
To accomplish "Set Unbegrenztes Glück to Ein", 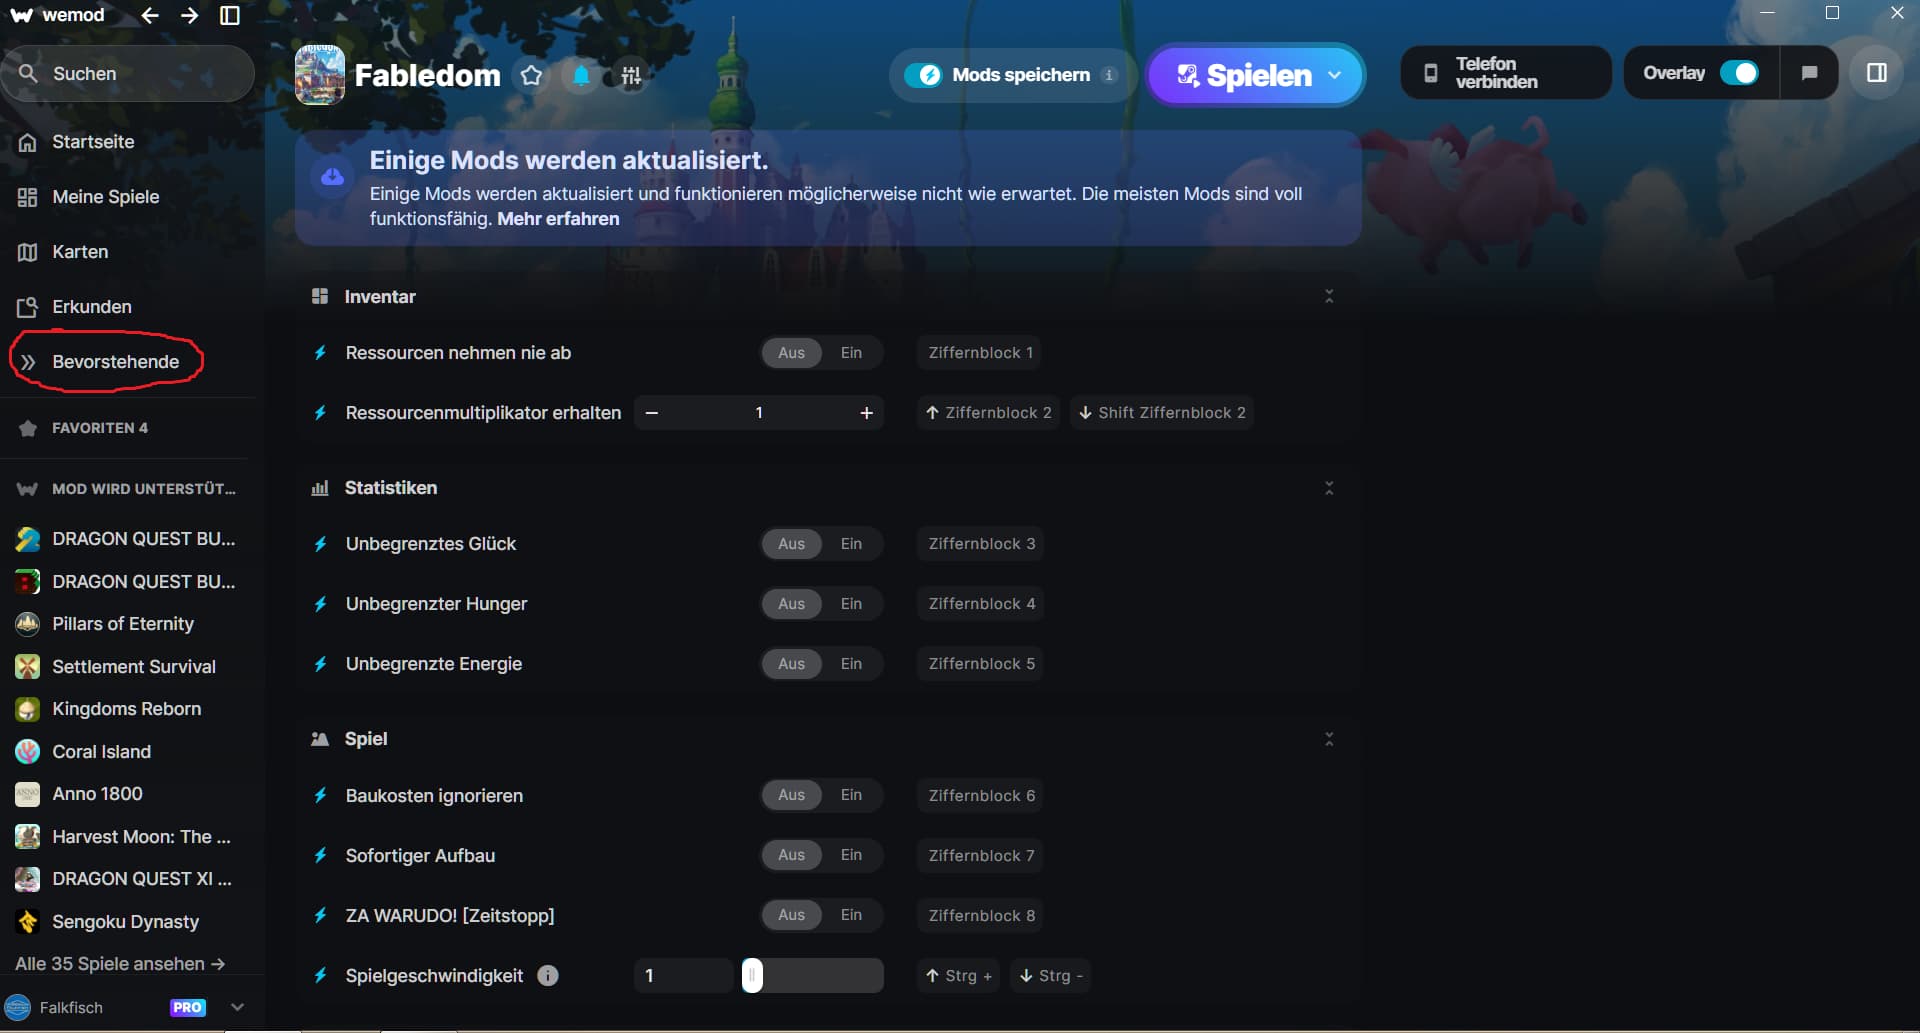I will click(x=851, y=543).
